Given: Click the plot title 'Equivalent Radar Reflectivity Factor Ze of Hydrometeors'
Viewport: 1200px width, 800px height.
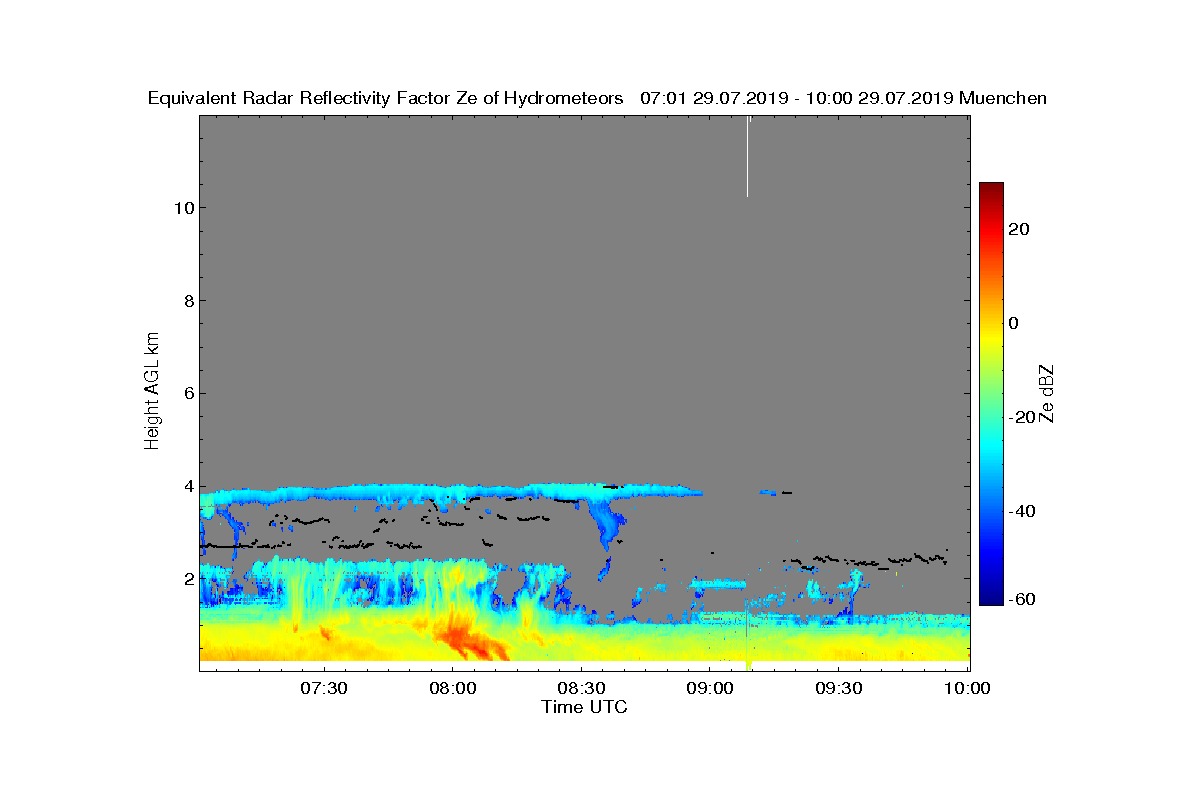Looking at the screenshot, I should pos(385,99).
